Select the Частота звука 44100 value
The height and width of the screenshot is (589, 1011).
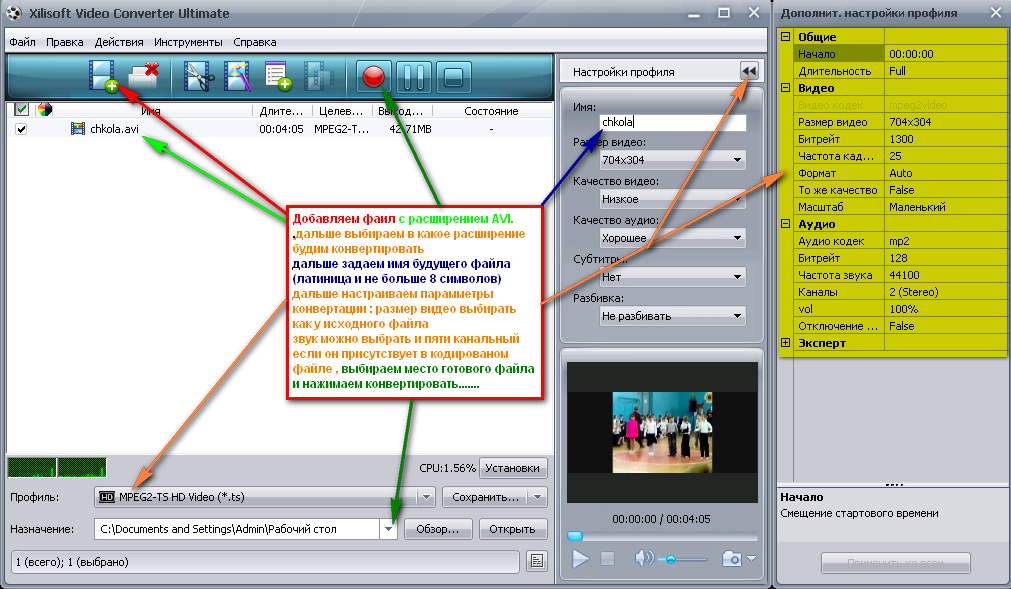tap(945, 275)
